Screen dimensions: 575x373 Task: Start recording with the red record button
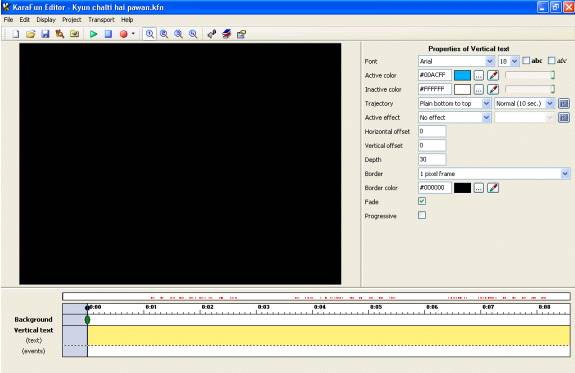124,34
